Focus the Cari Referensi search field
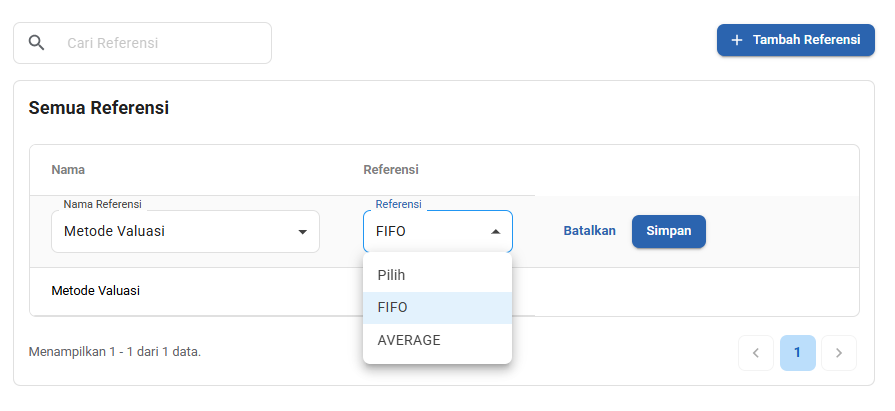Viewport: 895px width, 411px height. [160, 43]
